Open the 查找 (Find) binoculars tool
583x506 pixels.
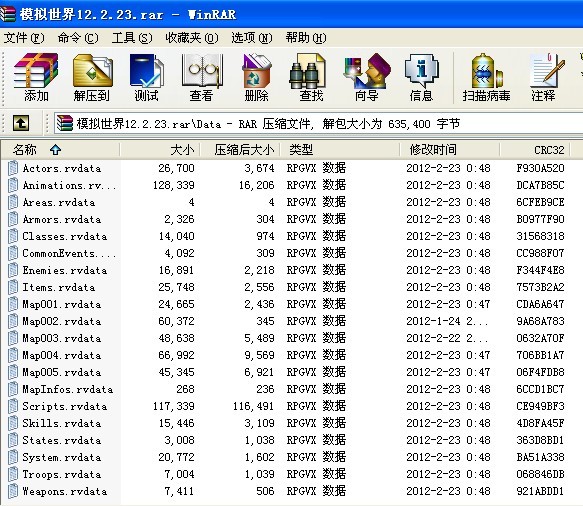pyautogui.click(x=312, y=77)
